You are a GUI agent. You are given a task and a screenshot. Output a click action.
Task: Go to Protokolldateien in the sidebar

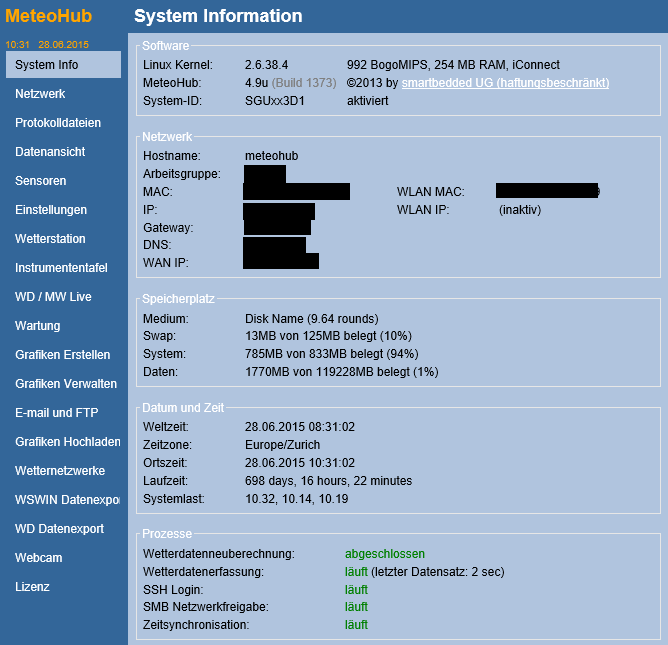(58, 123)
